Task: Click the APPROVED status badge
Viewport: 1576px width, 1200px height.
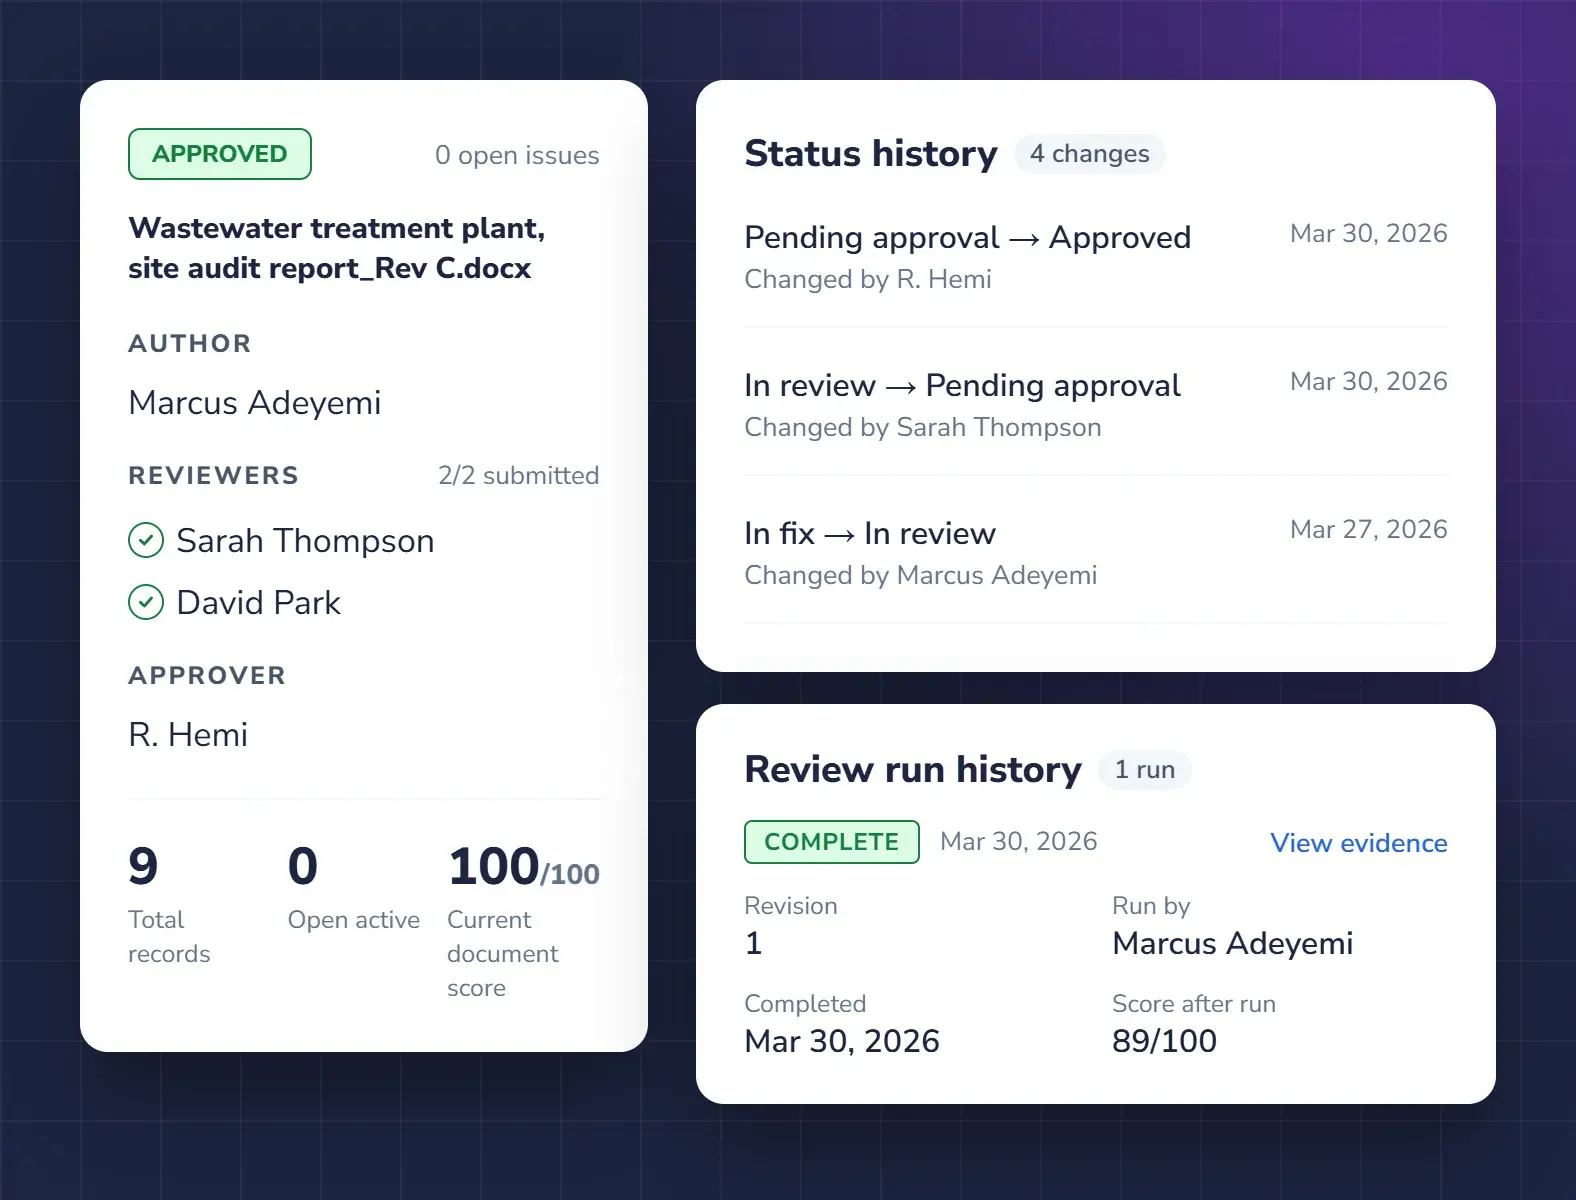Action: coord(220,154)
